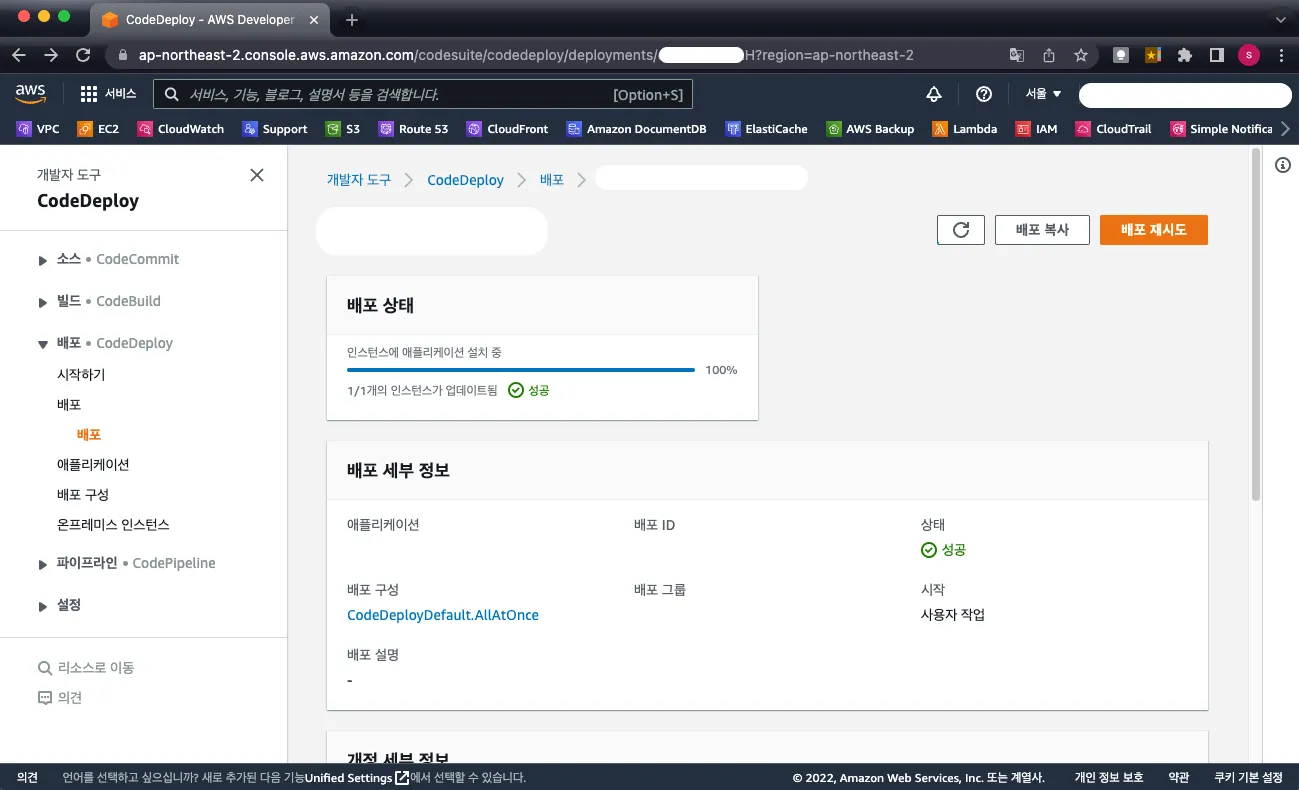Open the IAM service shortcut
This screenshot has height=790, width=1299.
(1036, 129)
